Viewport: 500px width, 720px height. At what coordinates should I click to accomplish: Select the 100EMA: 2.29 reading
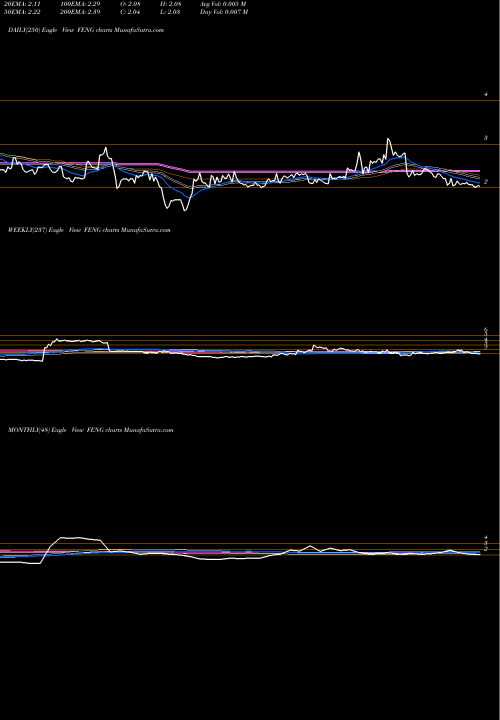coord(80,4)
